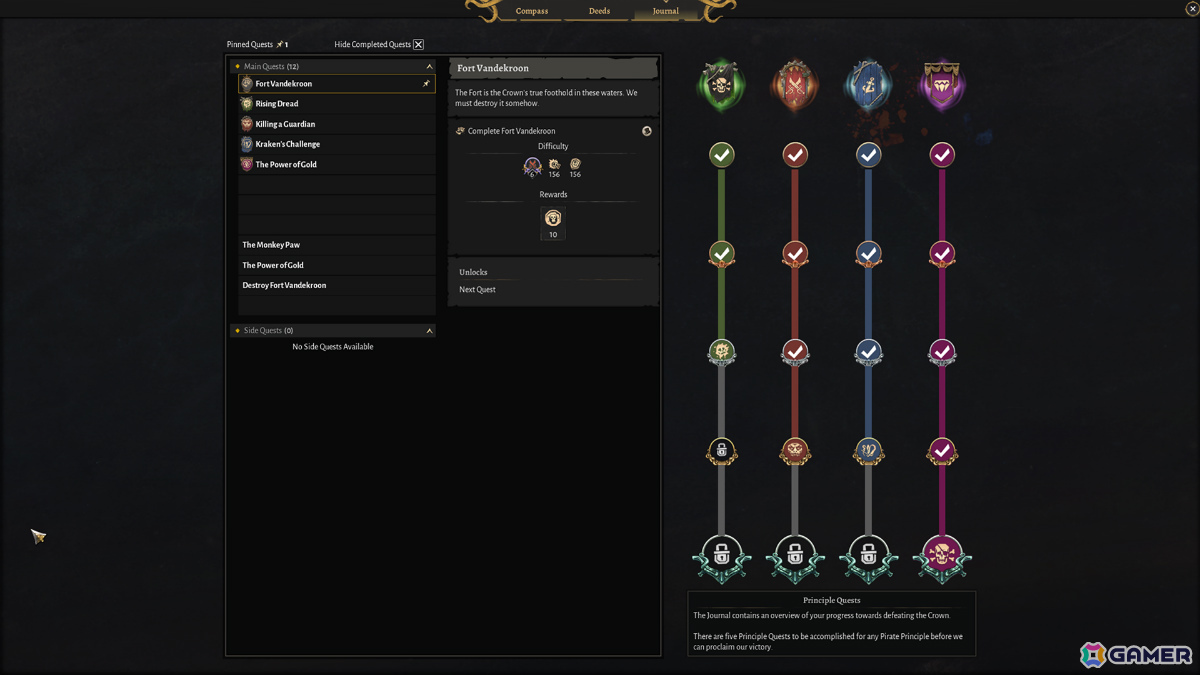
Task: Click the third checkmark node on red track
Action: pos(795,352)
